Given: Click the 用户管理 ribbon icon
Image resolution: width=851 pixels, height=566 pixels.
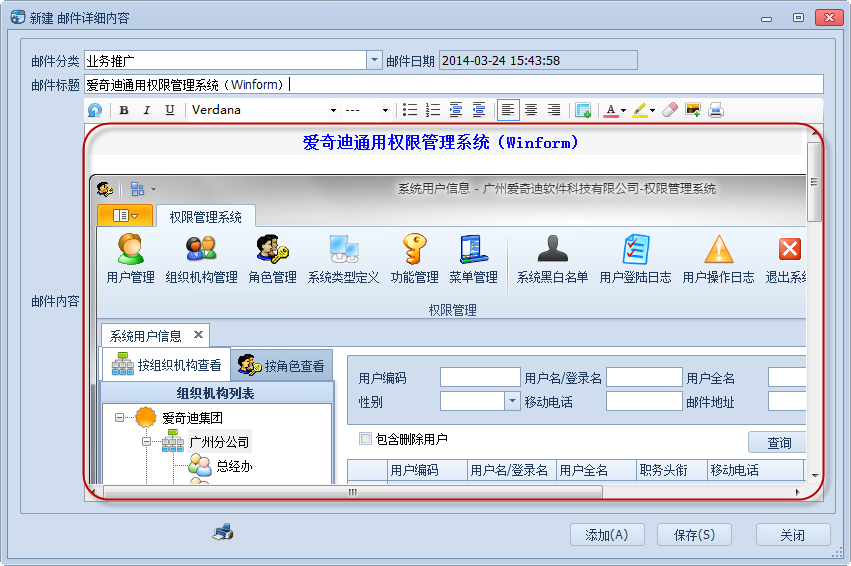Looking at the screenshot, I should (130, 259).
